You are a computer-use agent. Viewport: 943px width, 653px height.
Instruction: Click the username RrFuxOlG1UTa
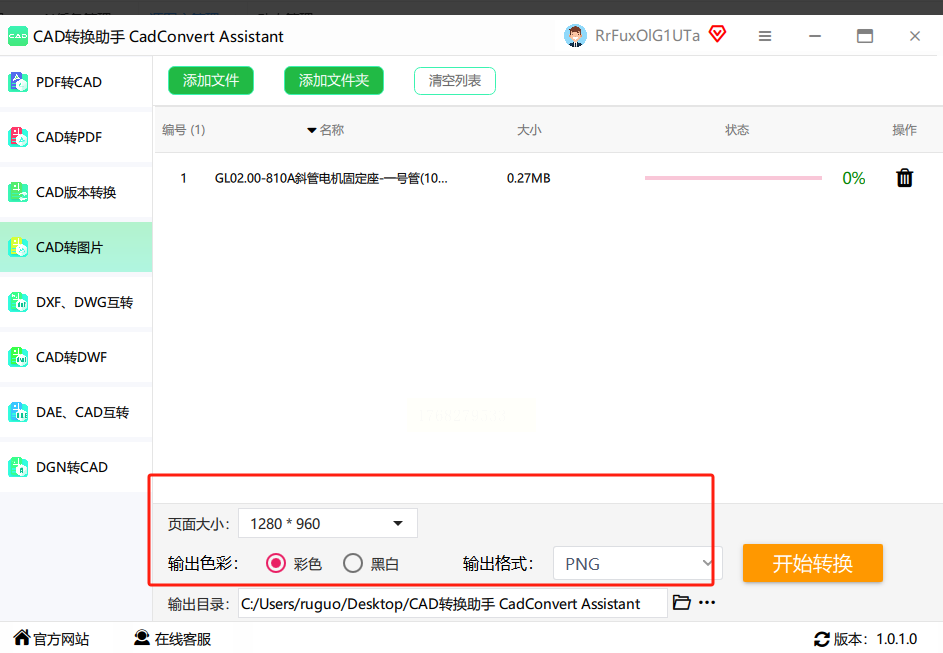tap(647, 36)
